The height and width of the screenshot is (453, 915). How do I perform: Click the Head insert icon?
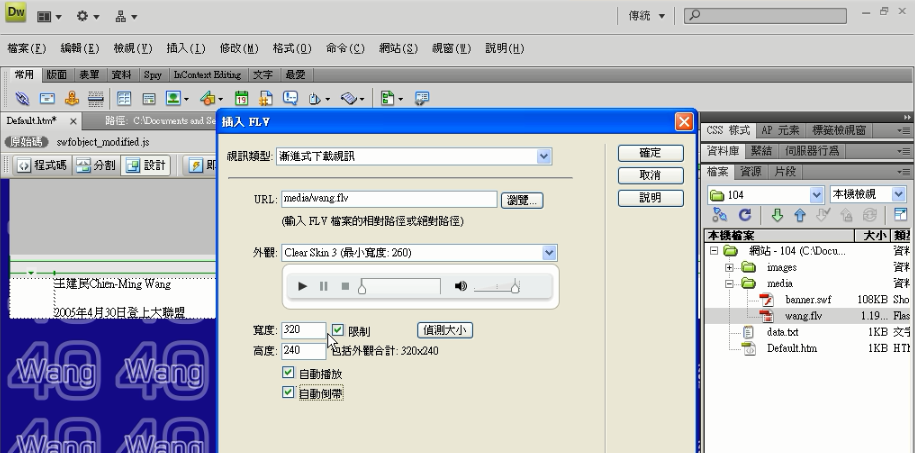[315, 98]
